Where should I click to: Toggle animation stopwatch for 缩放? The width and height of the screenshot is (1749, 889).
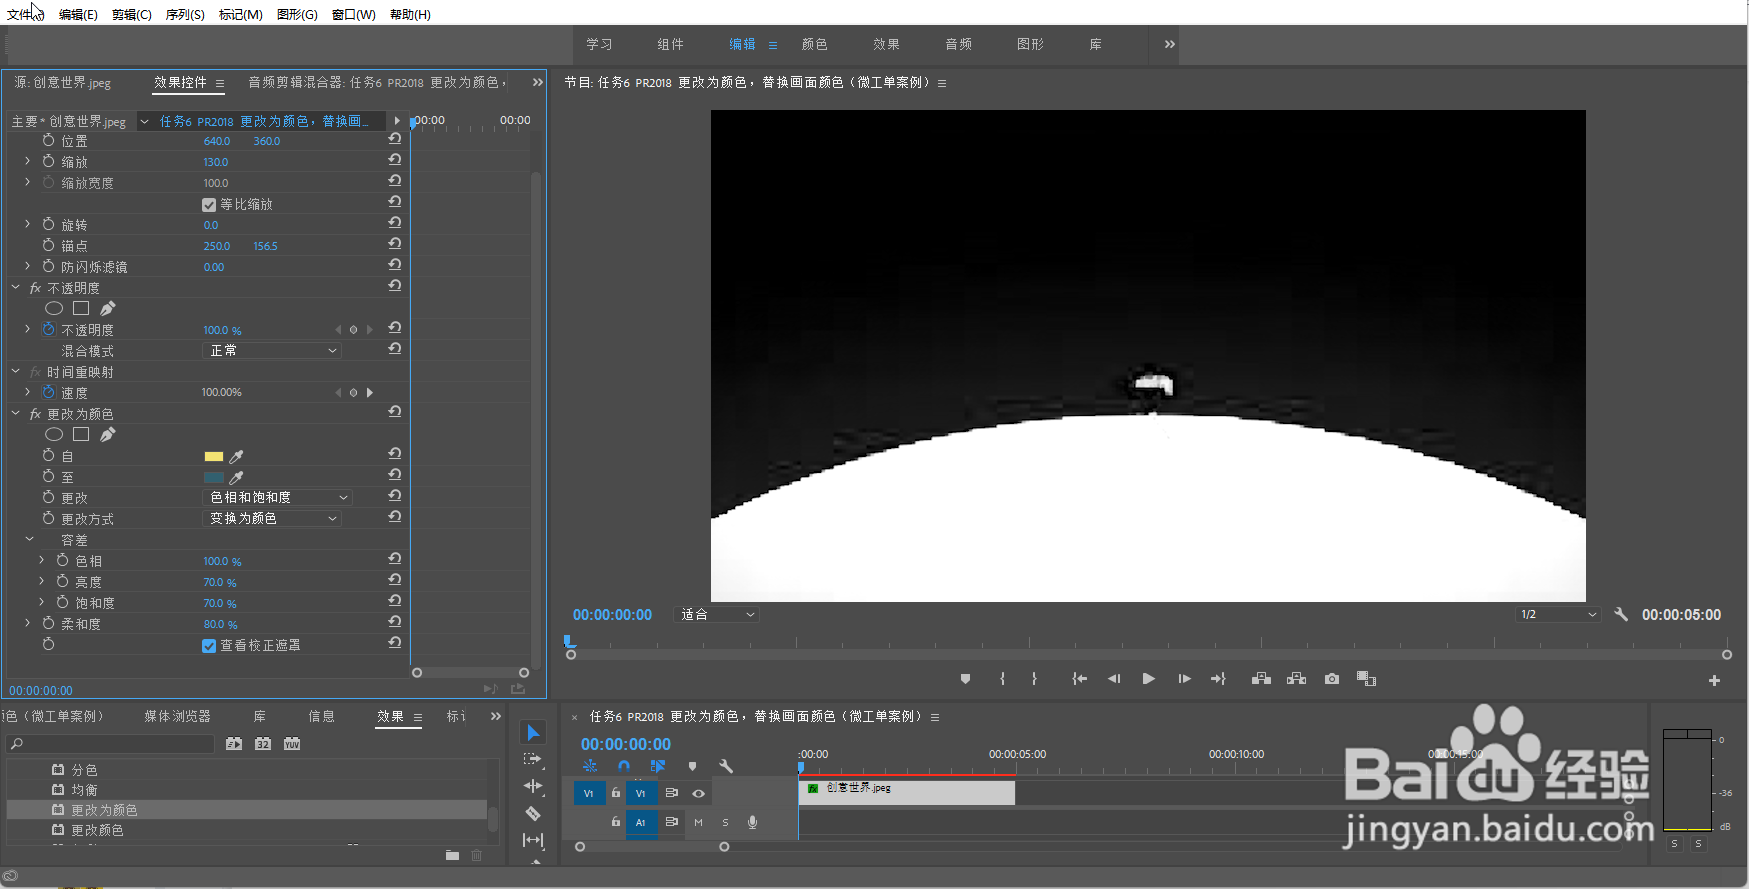48,161
